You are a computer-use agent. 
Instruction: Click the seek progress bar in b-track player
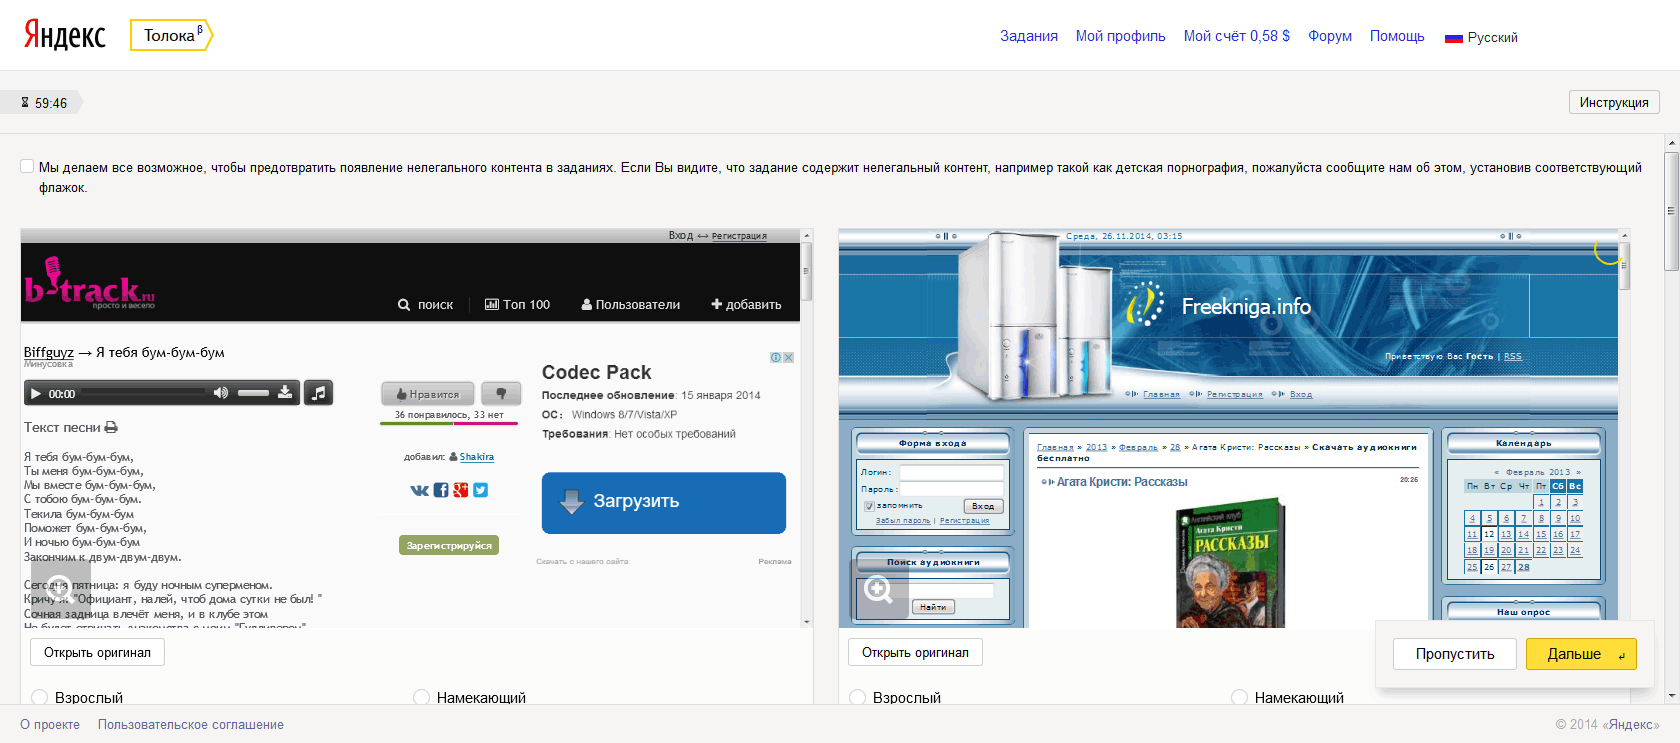(x=143, y=393)
